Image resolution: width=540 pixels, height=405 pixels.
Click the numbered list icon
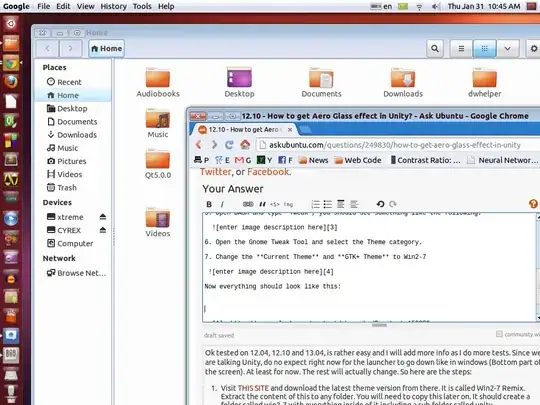coord(315,204)
